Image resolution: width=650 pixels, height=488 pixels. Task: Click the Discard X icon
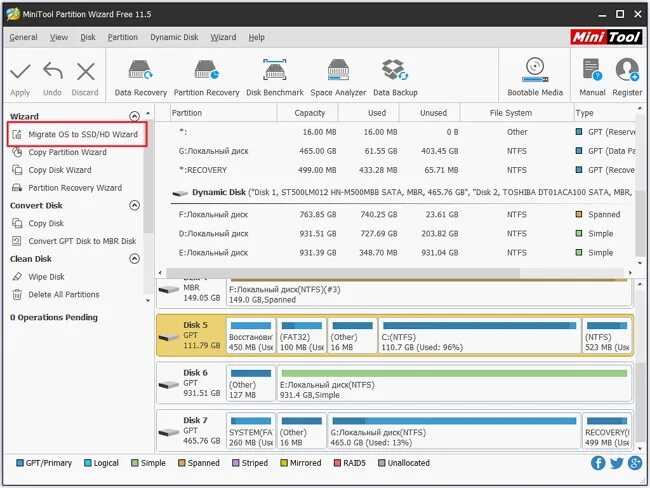85,72
